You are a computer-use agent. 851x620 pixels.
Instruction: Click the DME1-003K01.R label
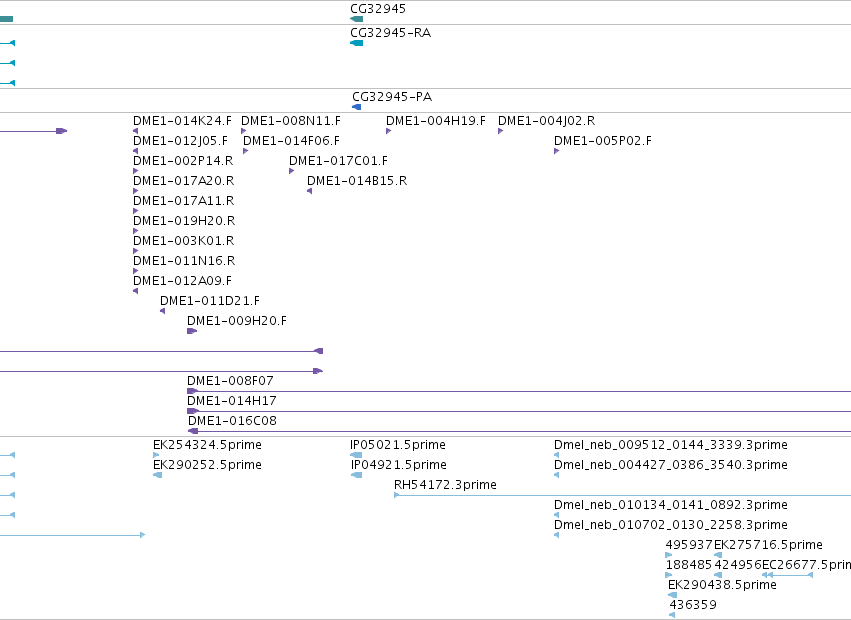coord(183,241)
